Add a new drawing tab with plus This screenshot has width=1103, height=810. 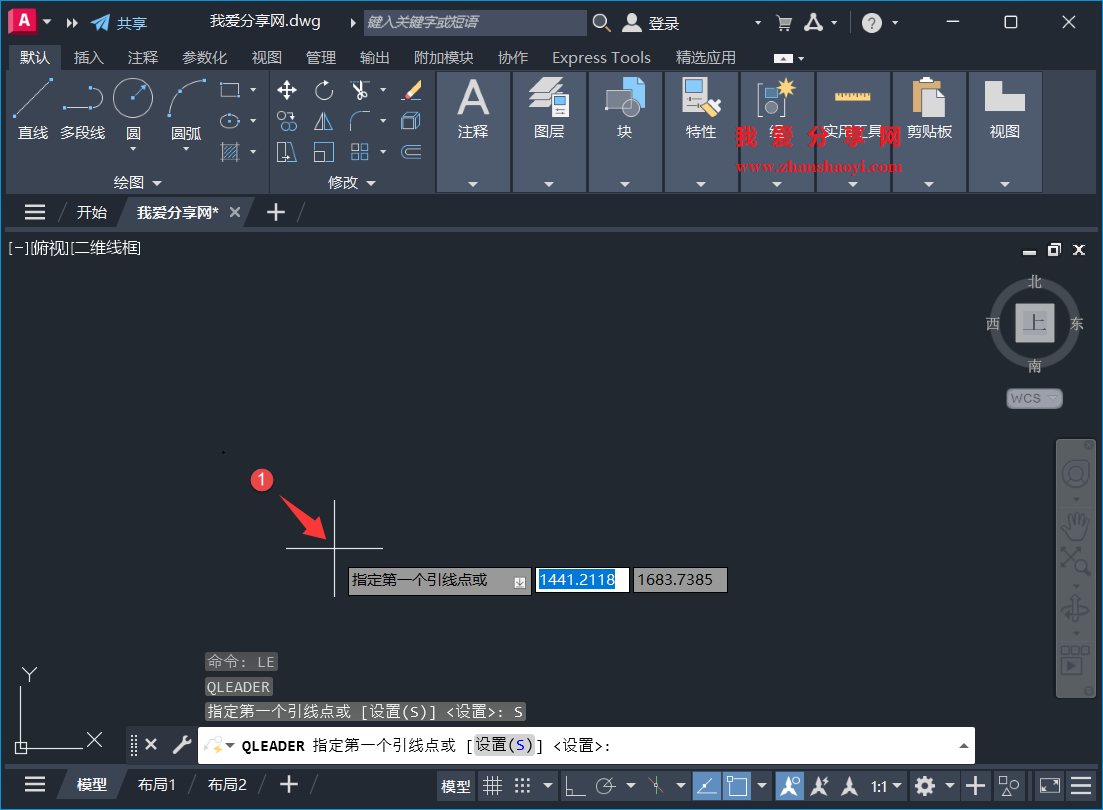(x=276, y=213)
